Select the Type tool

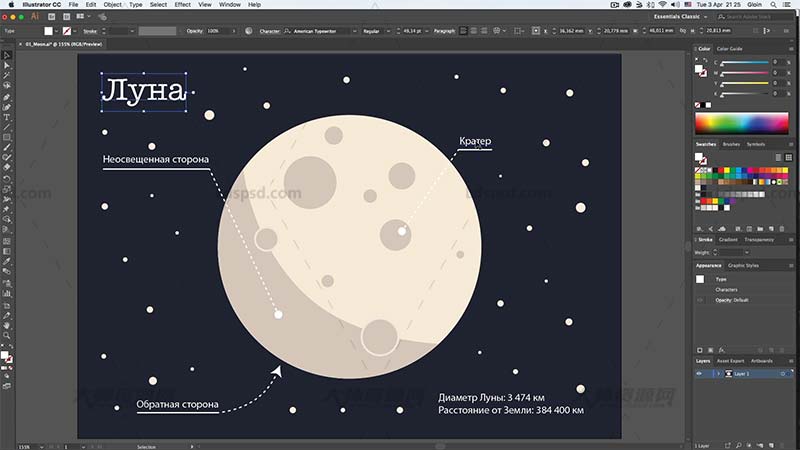point(7,117)
